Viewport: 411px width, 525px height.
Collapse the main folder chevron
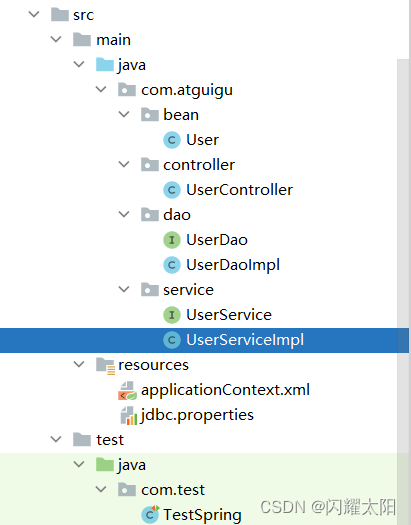[x=56, y=39]
